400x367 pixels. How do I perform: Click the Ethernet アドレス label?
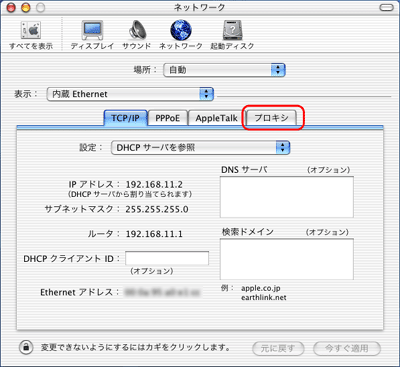[x=79, y=292]
